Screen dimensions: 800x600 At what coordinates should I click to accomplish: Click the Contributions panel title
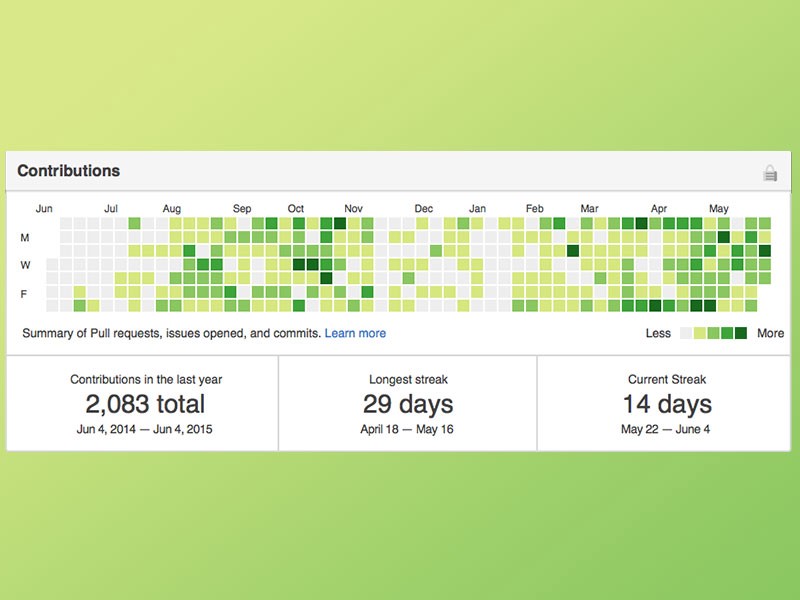[x=68, y=171]
